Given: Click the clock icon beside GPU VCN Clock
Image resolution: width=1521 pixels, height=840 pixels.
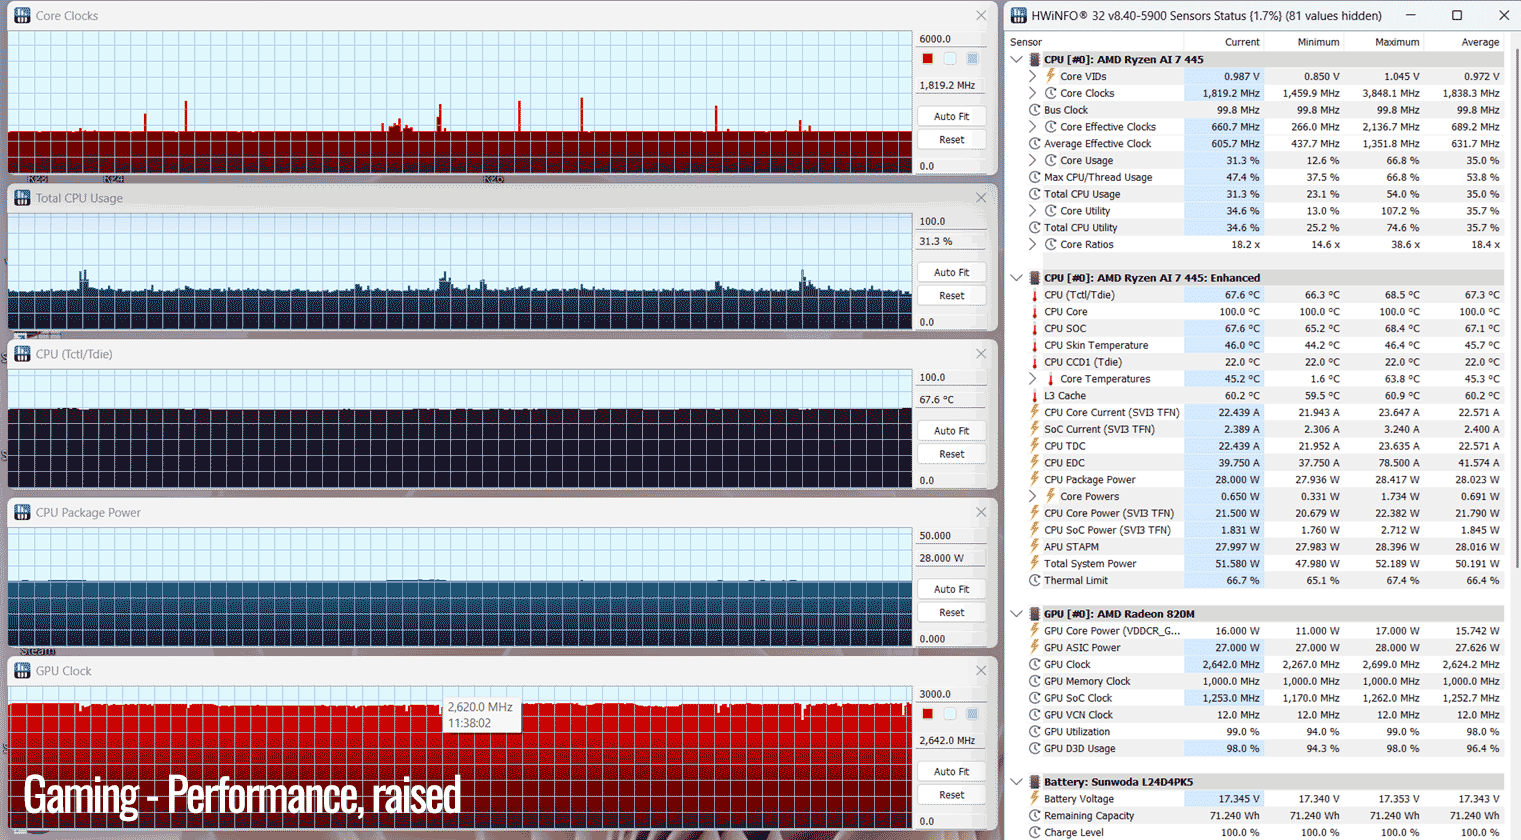Looking at the screenshot, I should tap(1035, 715).
